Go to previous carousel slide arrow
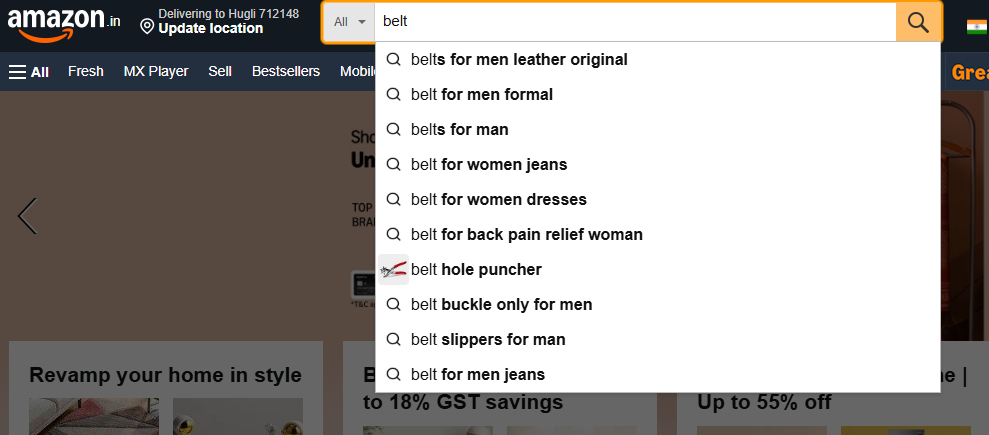The height and width of the screenshot is (435, 989). click(x=28, y=216)
